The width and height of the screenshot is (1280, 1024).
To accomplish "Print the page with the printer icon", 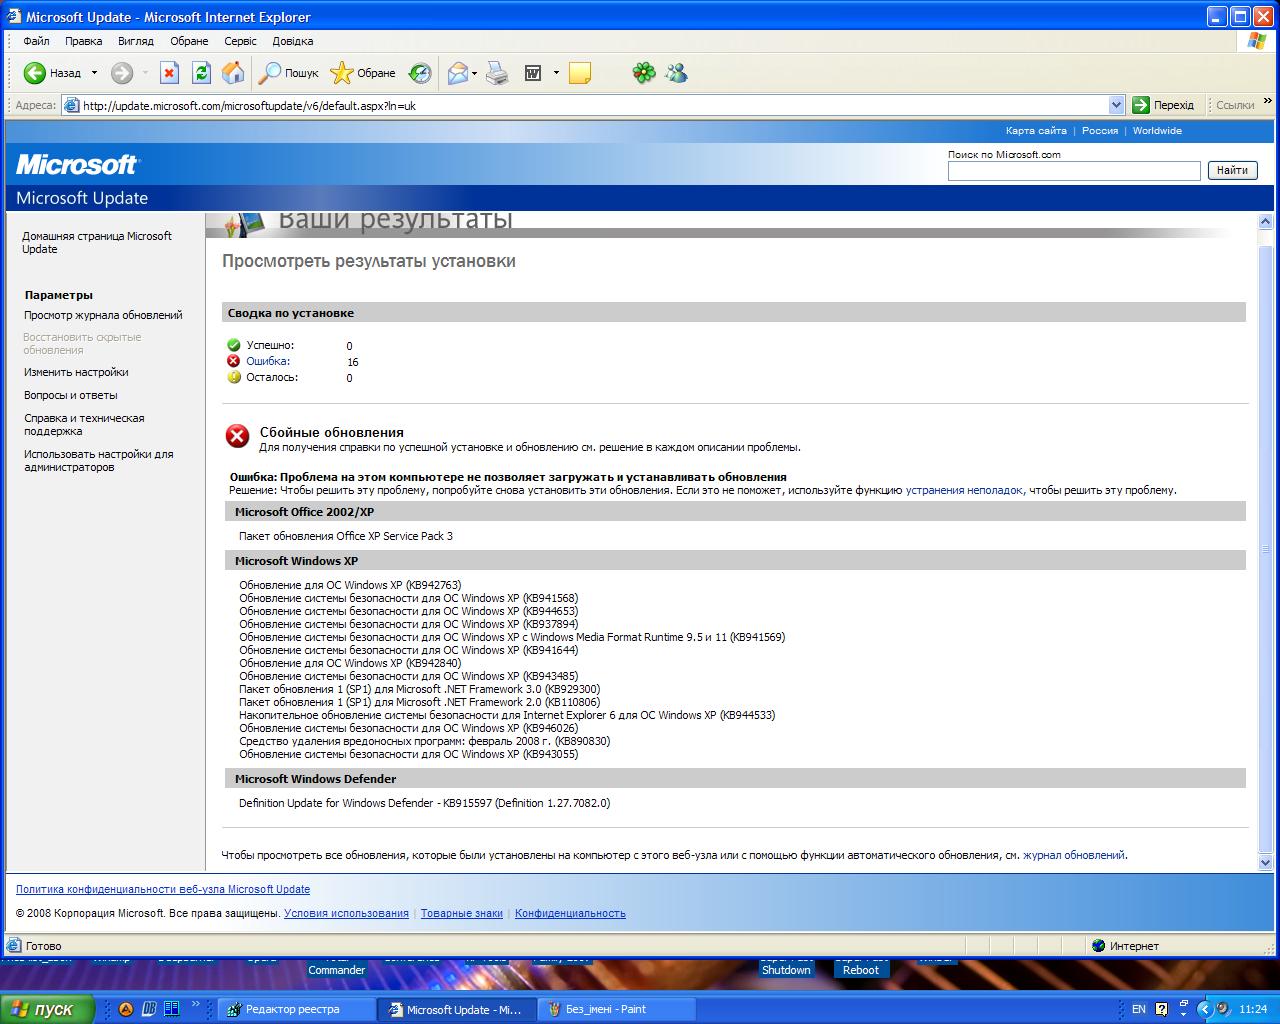I will point(497,73).
